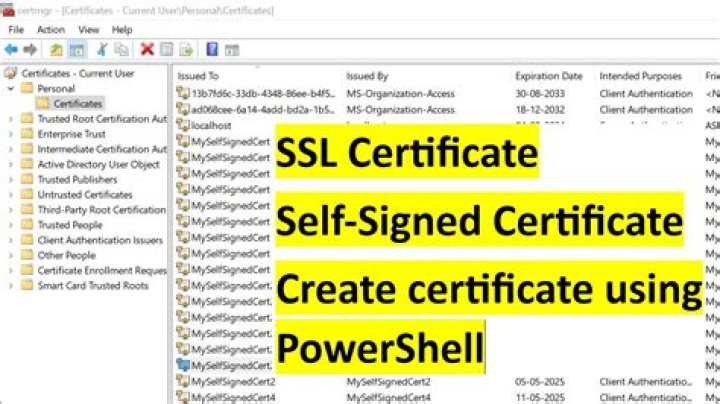Click the Cut scissors toolbar icon

(x=102, y=49)
